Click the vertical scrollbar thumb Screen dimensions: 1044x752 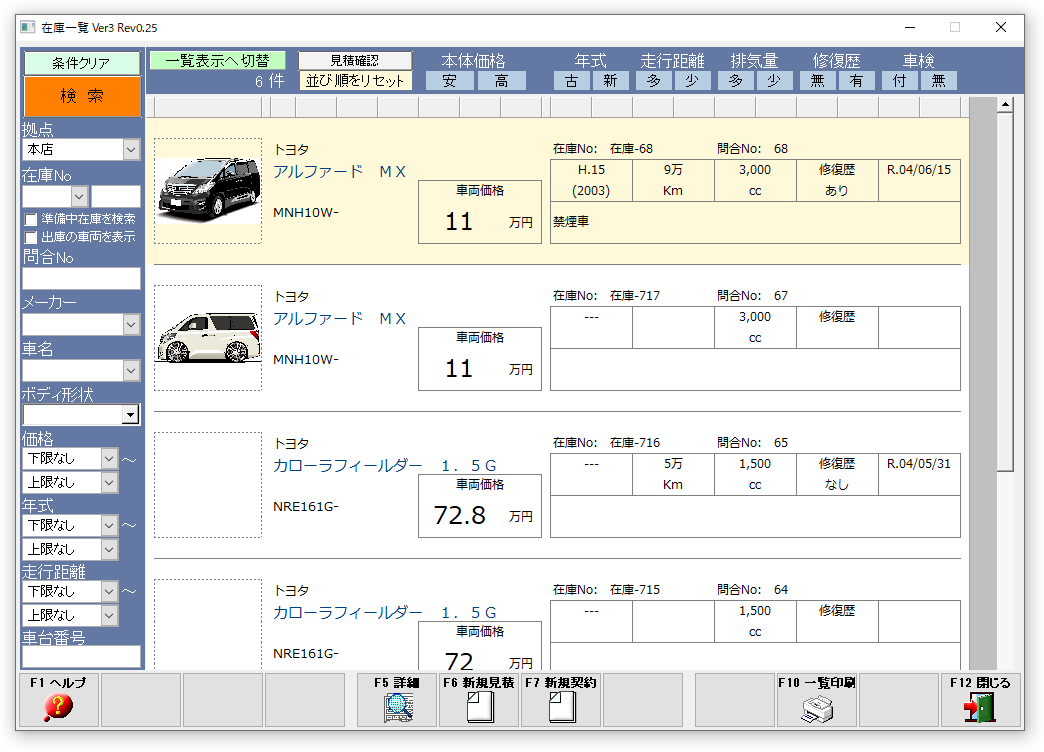click(1005, 292)
